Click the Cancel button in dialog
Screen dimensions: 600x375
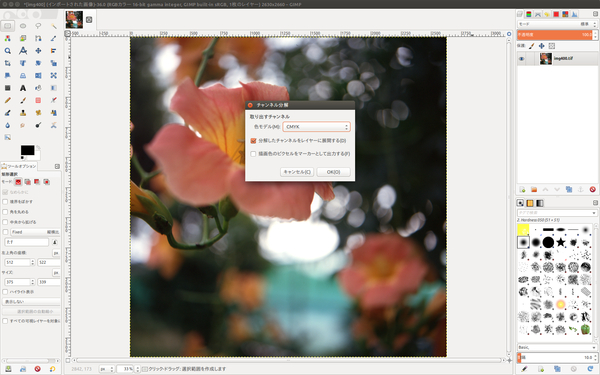(297, 172)
